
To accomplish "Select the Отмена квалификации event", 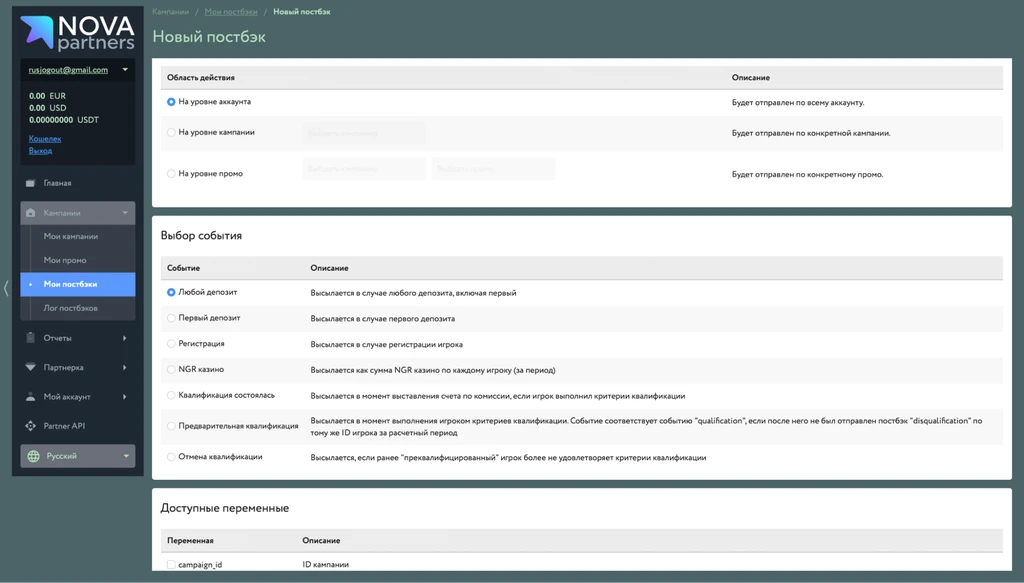I will click(171, 457).
